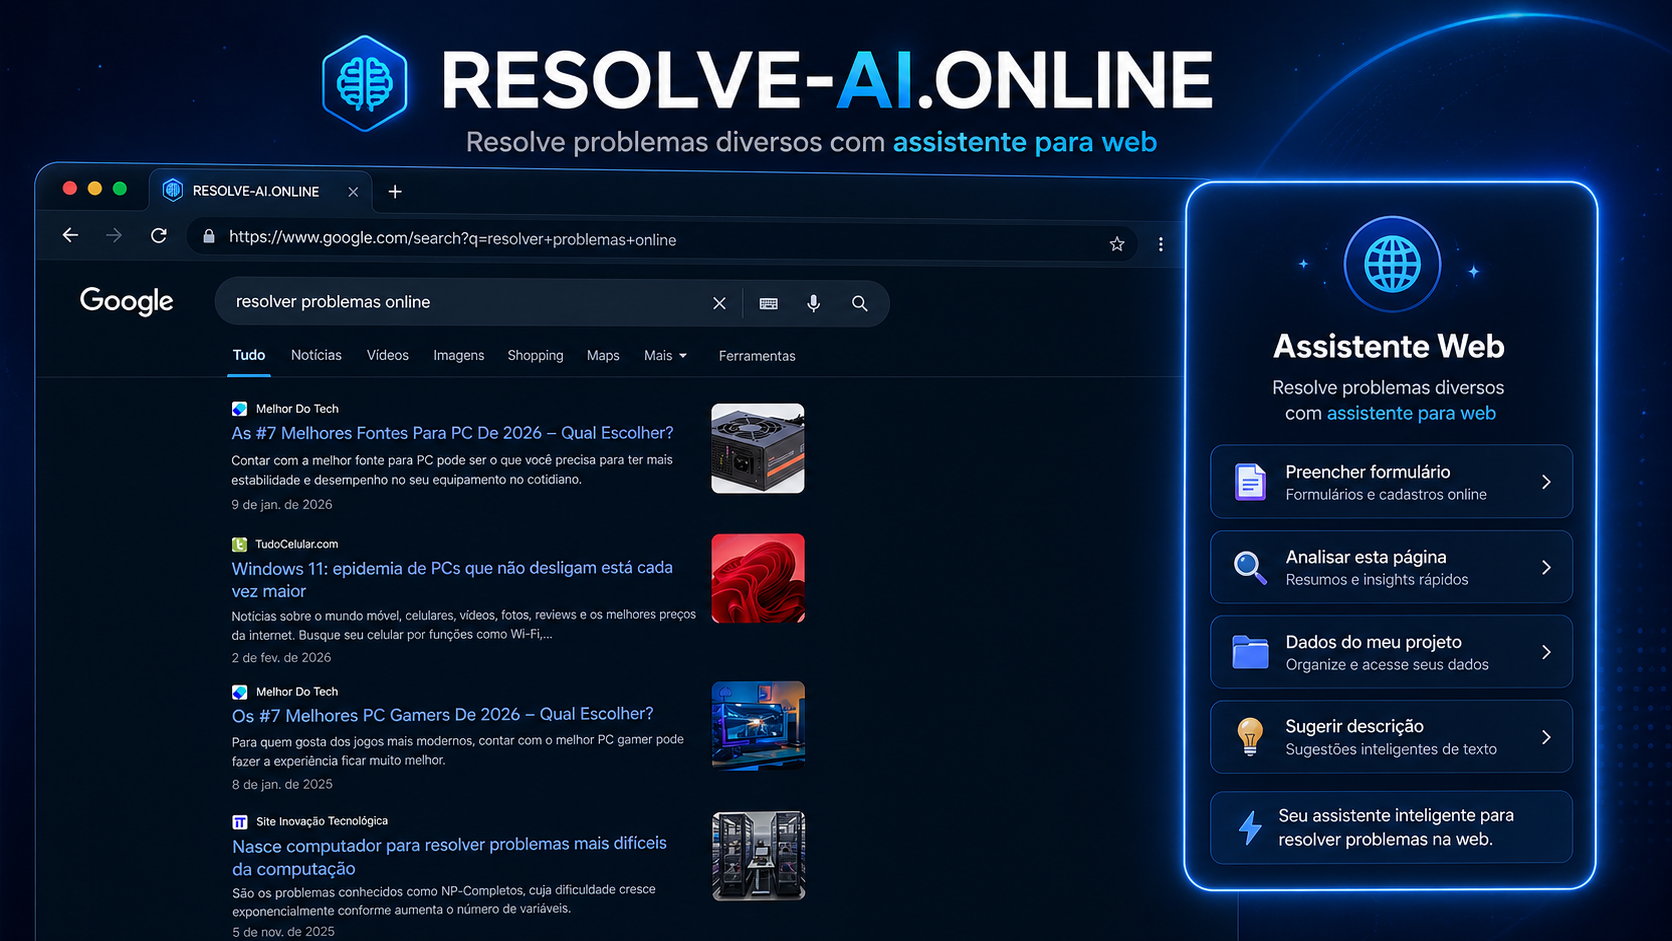
Task: Click the lightning bolt icon in the assistant panel
Action: 1250,828
